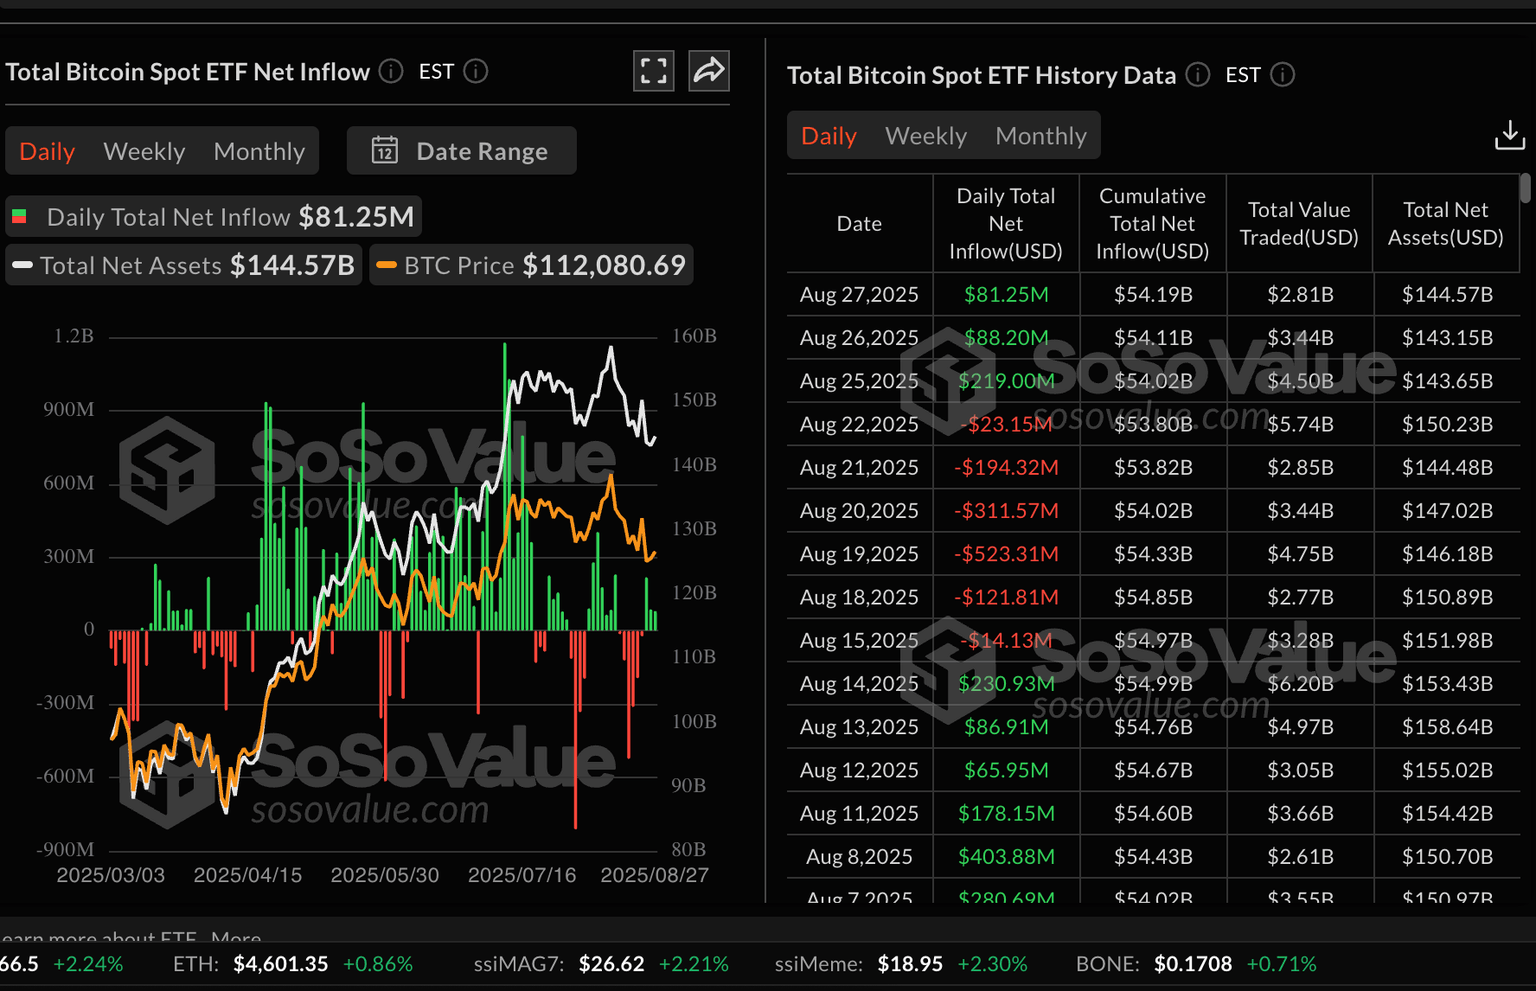Click the calendar icon in Date Range
Image resolution: width=1536 pixels, height=991 pixels.
coord(385,150)
